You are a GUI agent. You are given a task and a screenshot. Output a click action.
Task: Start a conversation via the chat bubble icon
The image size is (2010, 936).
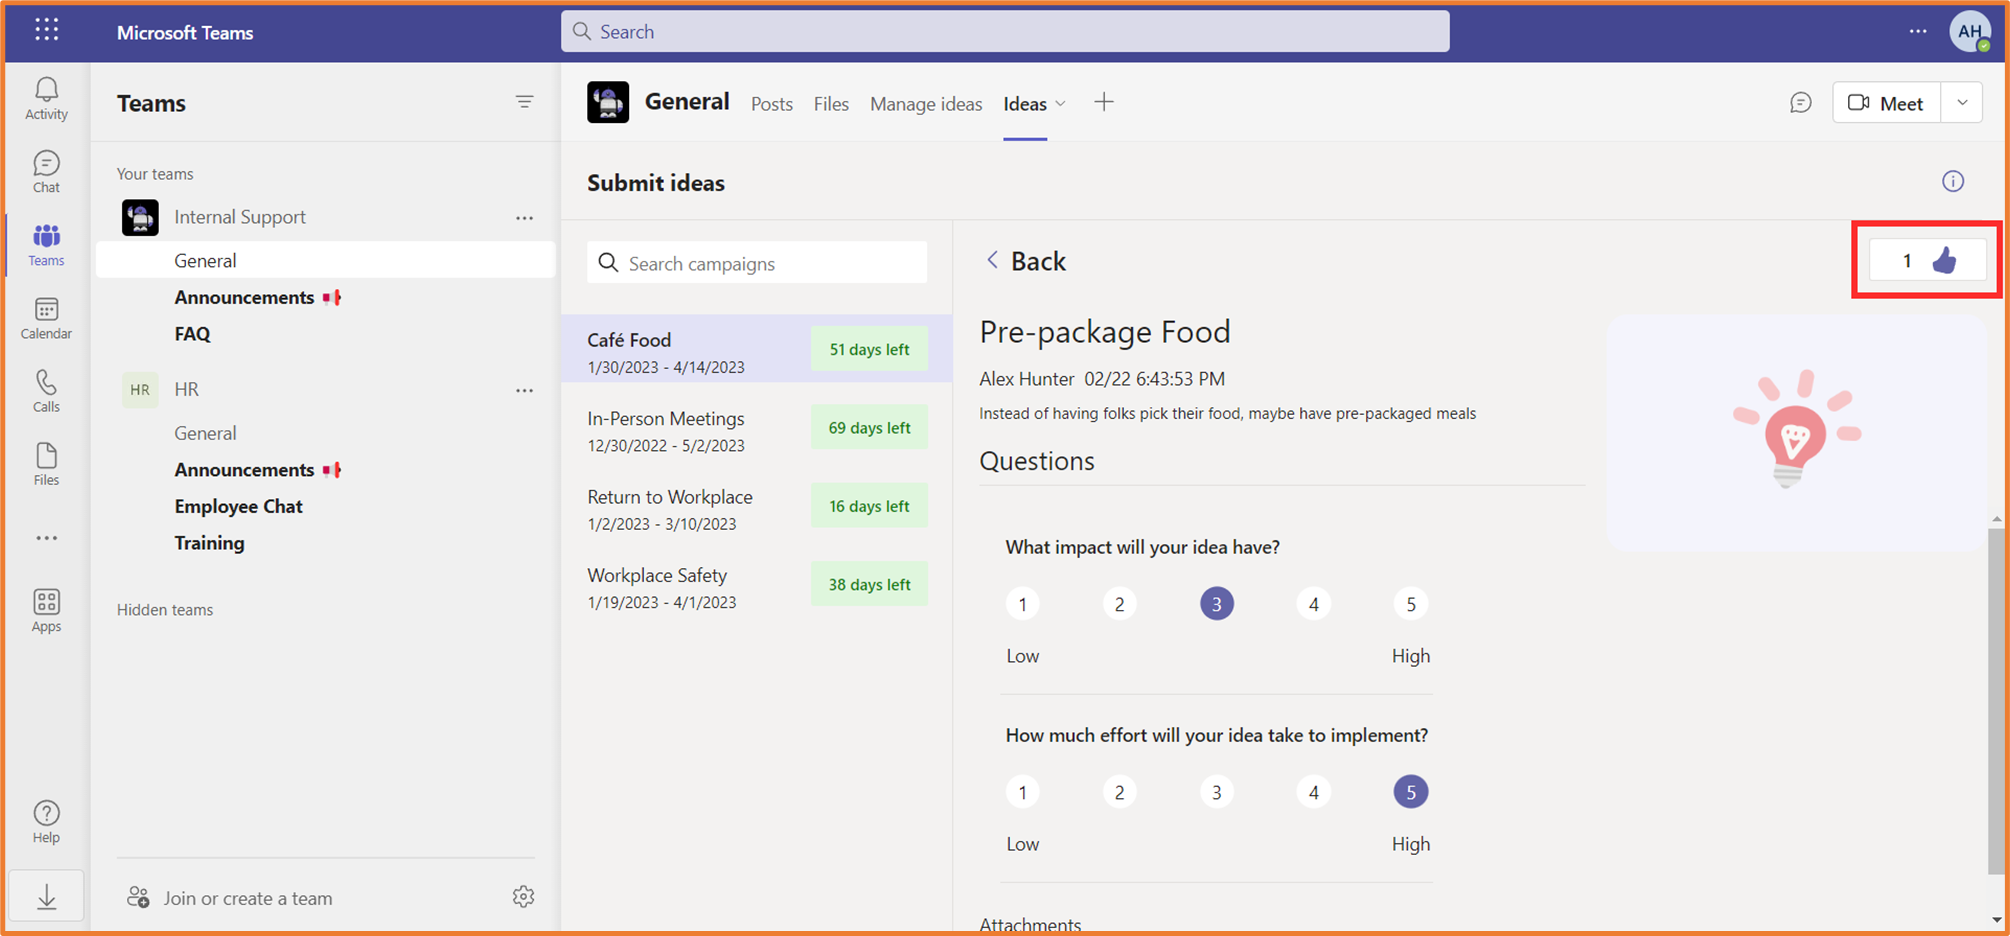pyautogui.click(x=1801, y=102)
